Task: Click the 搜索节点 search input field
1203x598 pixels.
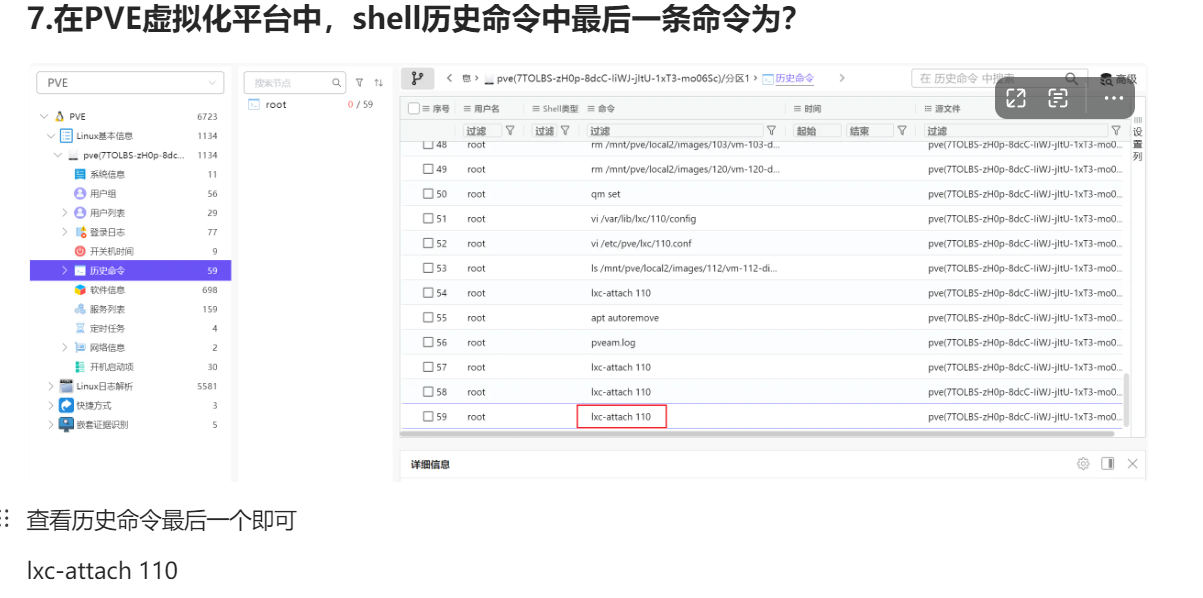Action: point(290,83)
